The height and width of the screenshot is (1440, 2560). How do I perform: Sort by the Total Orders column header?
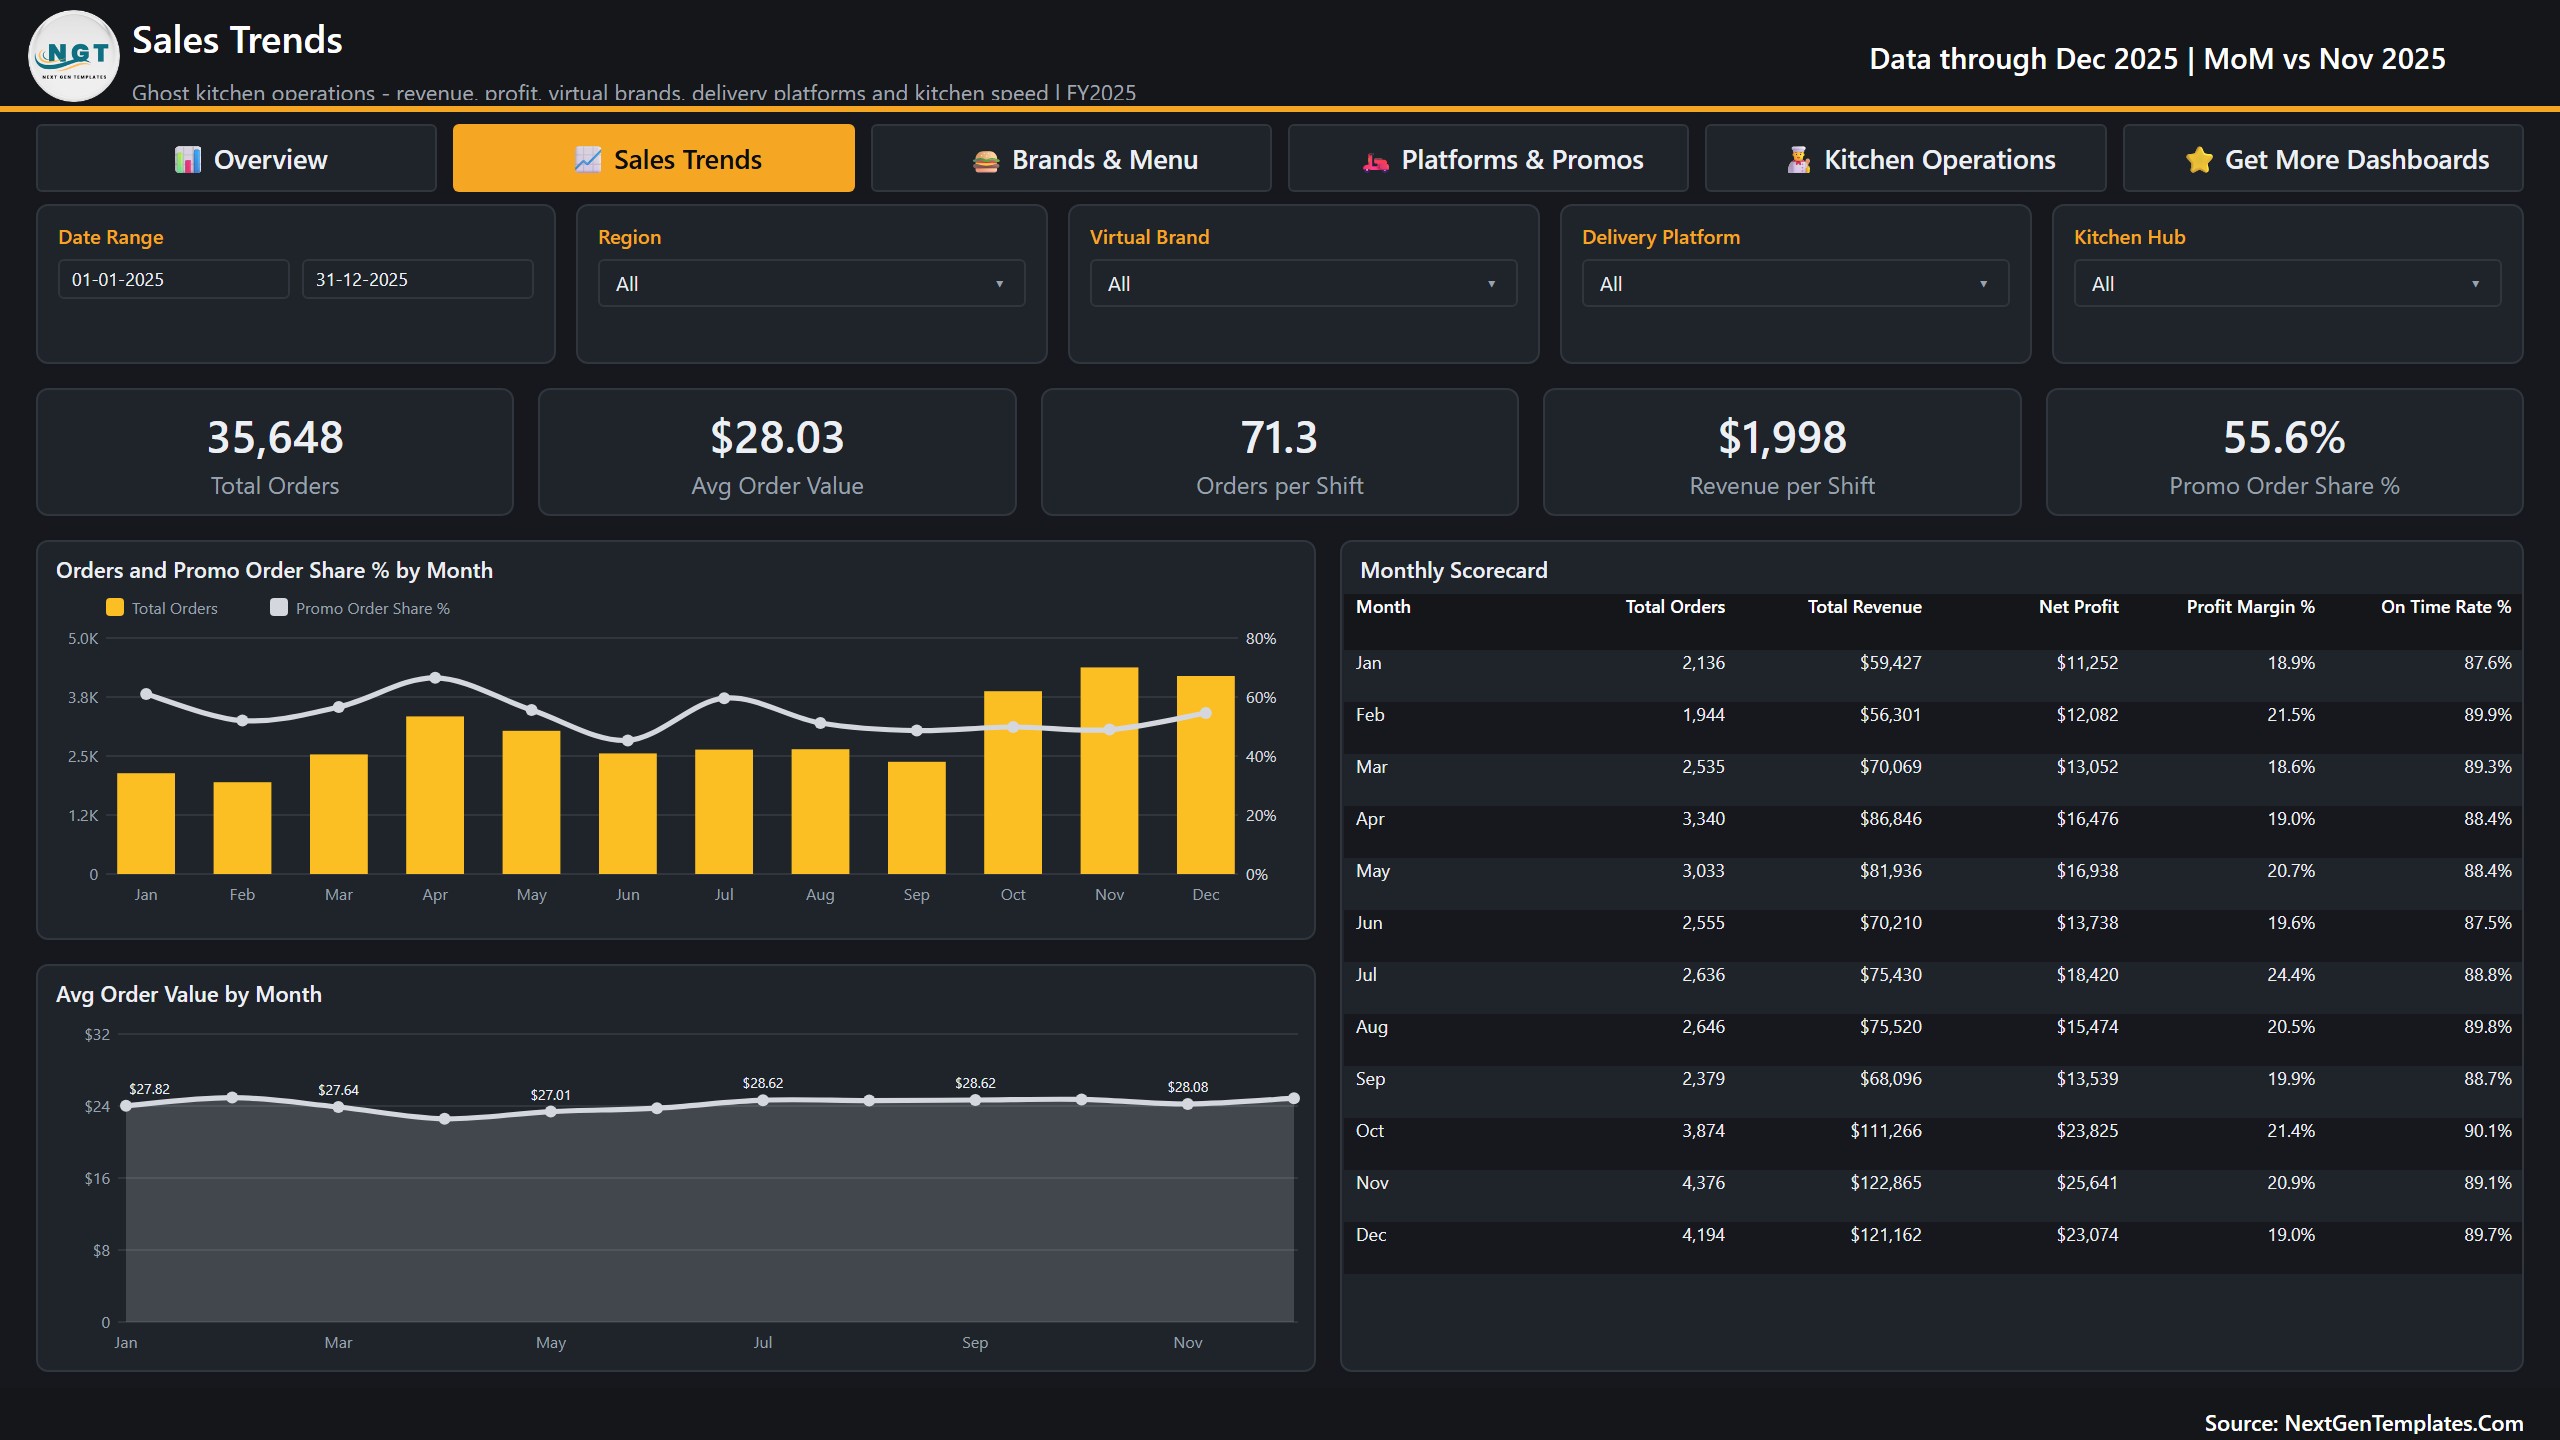tap(1675, 607)
